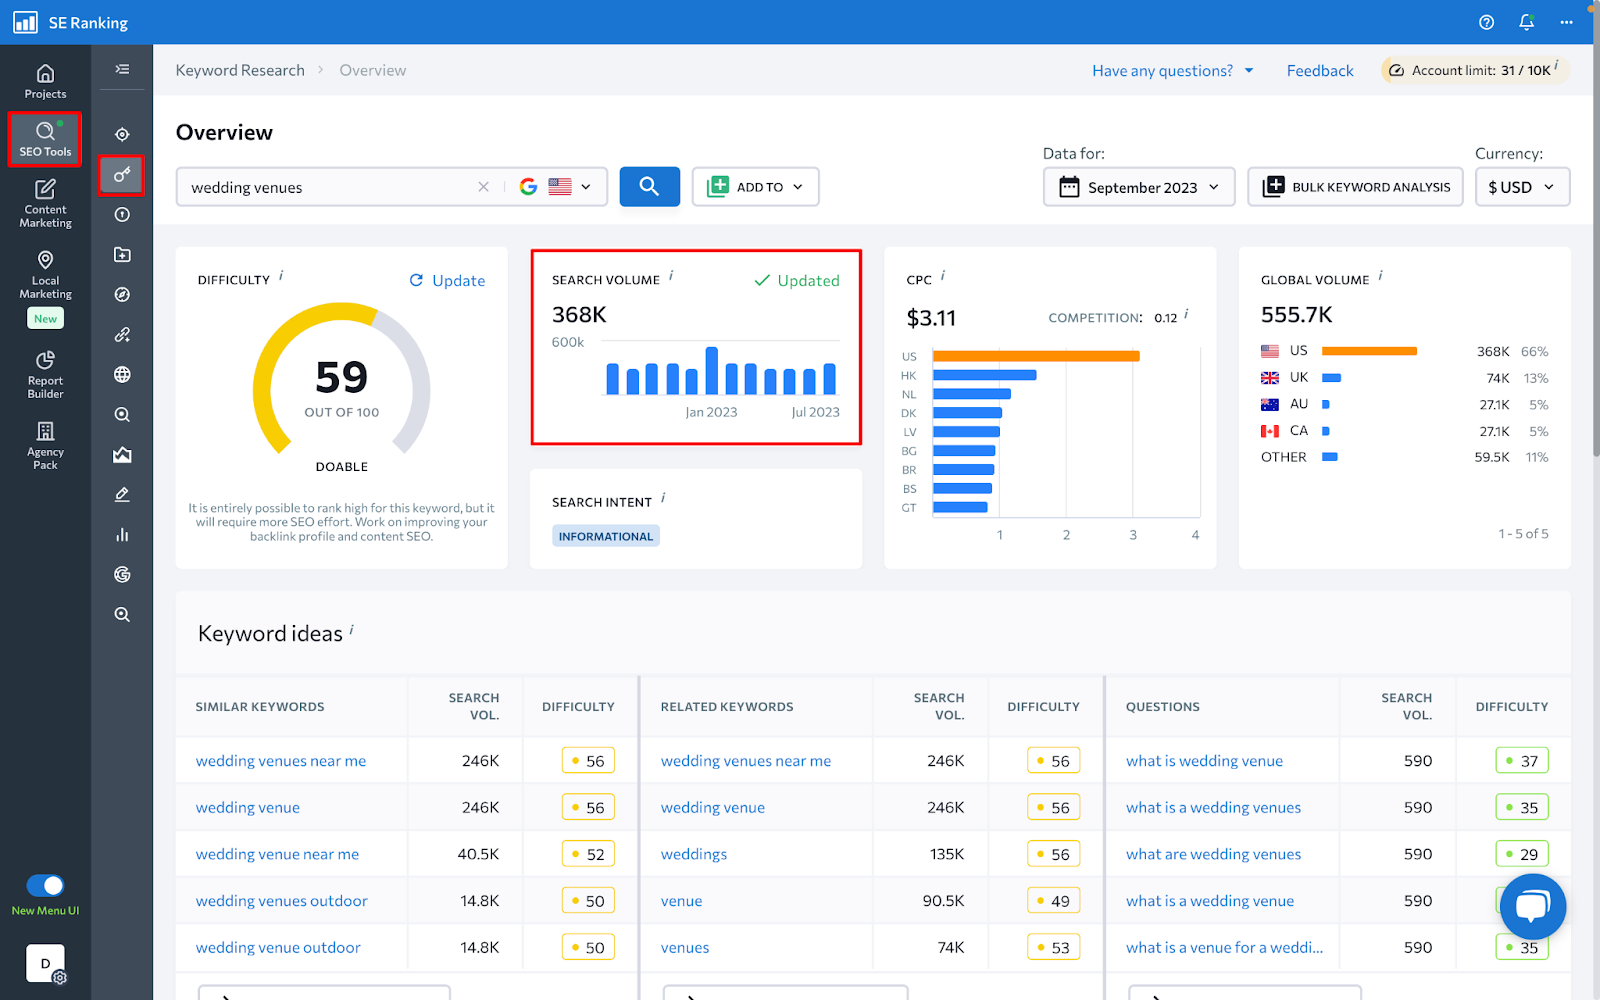Click the Bulk Keyword Analysis button

click(1355, 187)
